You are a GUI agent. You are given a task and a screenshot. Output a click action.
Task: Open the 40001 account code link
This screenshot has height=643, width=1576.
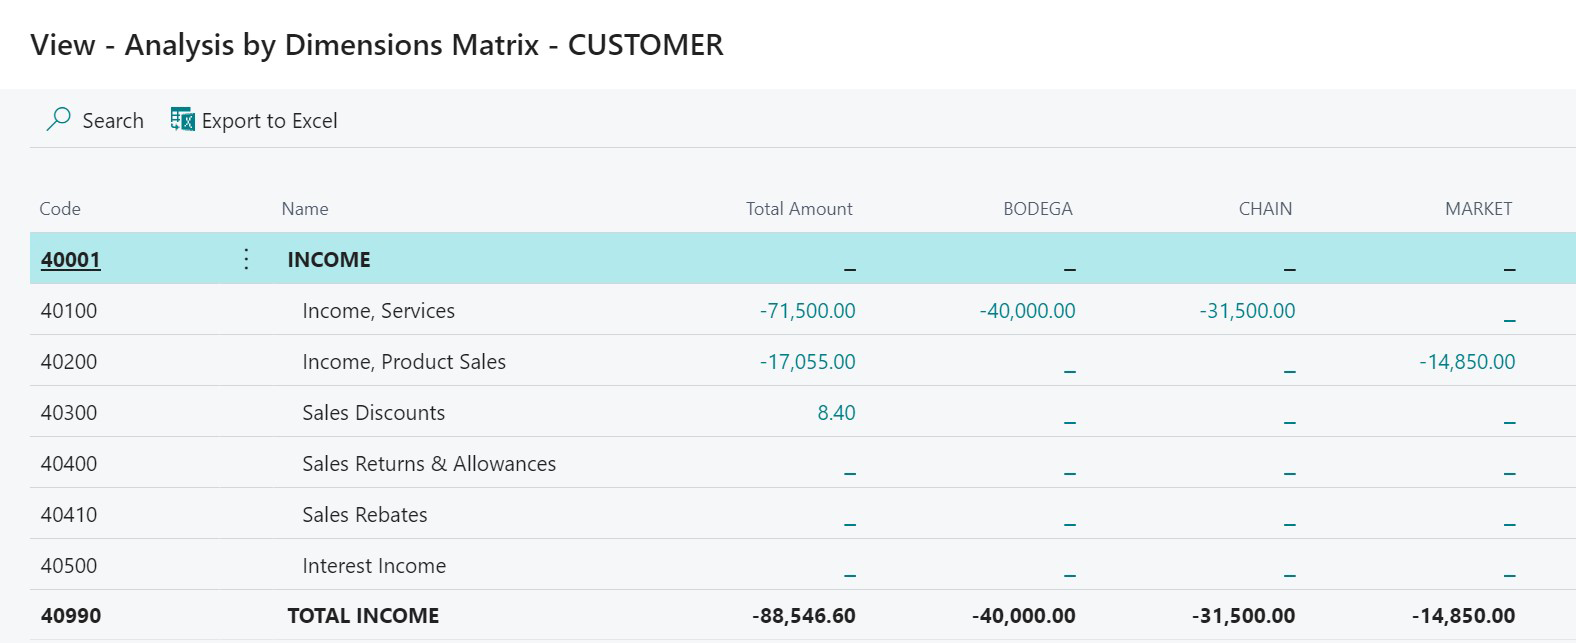70,260
